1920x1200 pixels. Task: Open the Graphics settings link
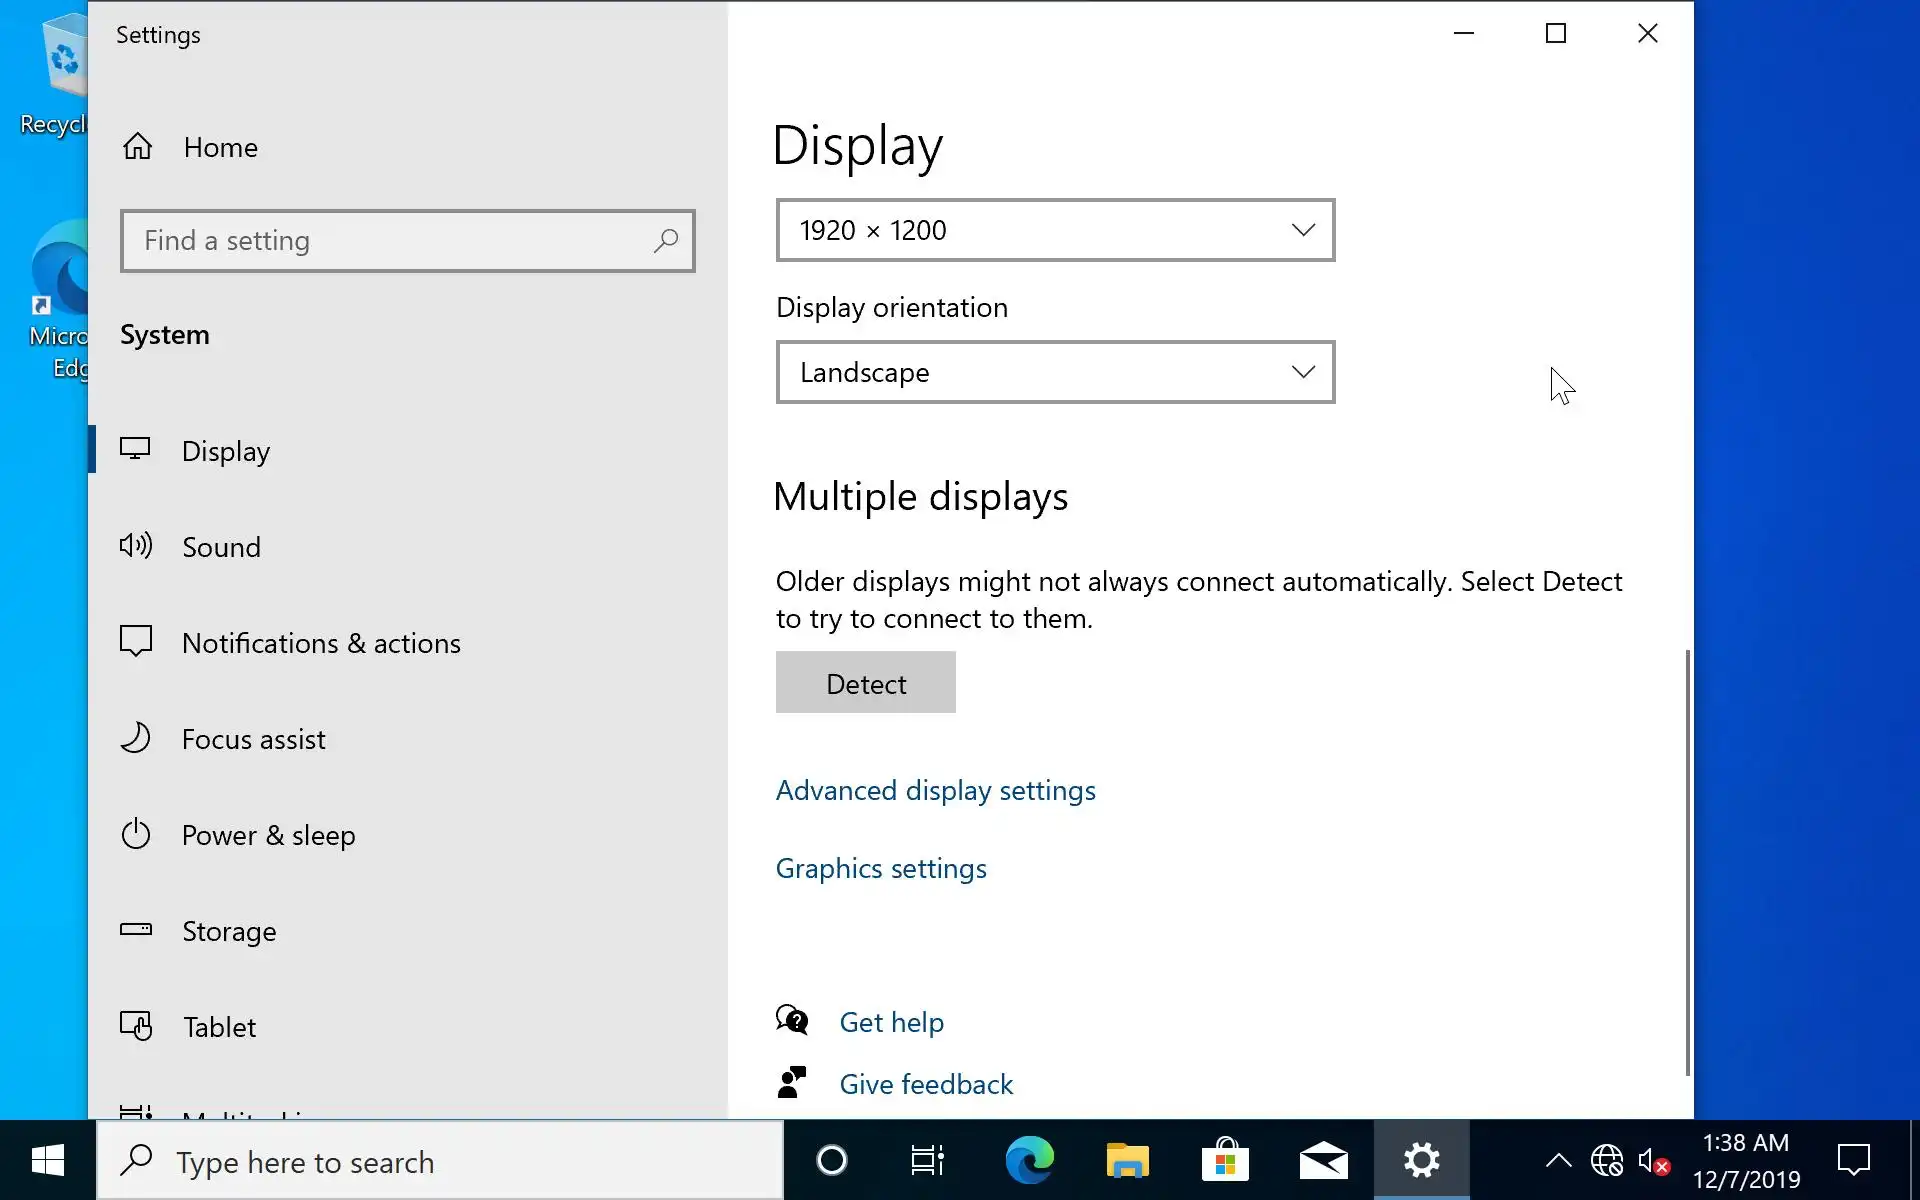click(880, 868)
